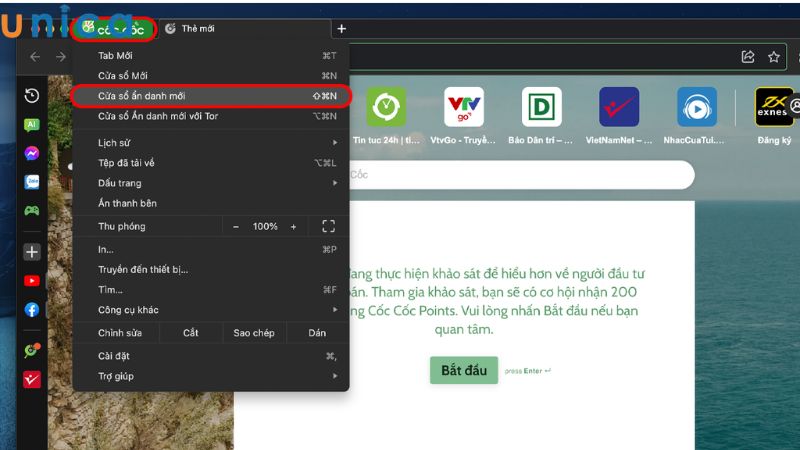The height and width of the screenshot is (450, 800).
Task: Toggle fullscreen from the Thu phóng row
Action: coord(328,227)
